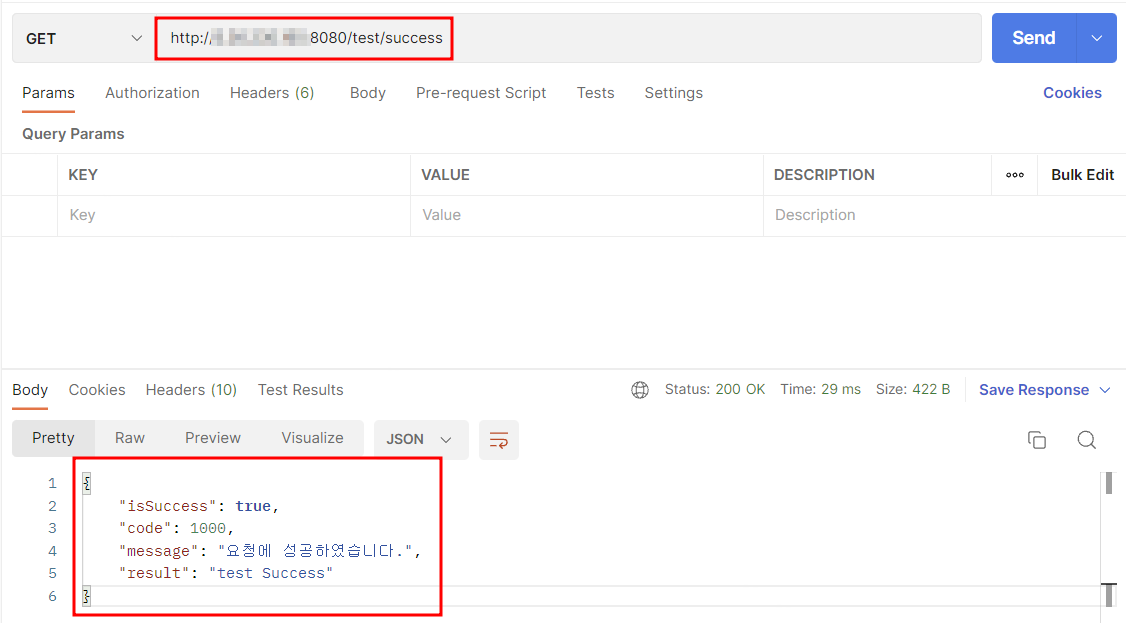Click the "isSuccess": true line

tap(199, 506)
